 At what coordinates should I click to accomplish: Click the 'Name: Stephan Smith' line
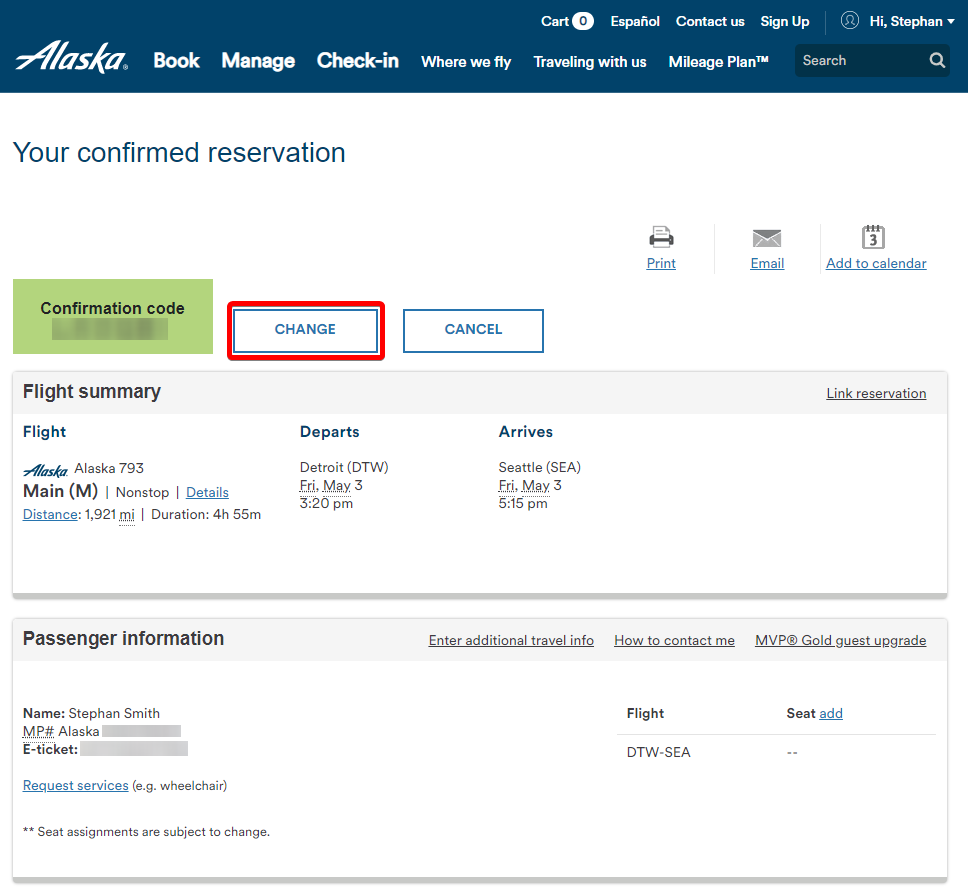pos(91,713)
